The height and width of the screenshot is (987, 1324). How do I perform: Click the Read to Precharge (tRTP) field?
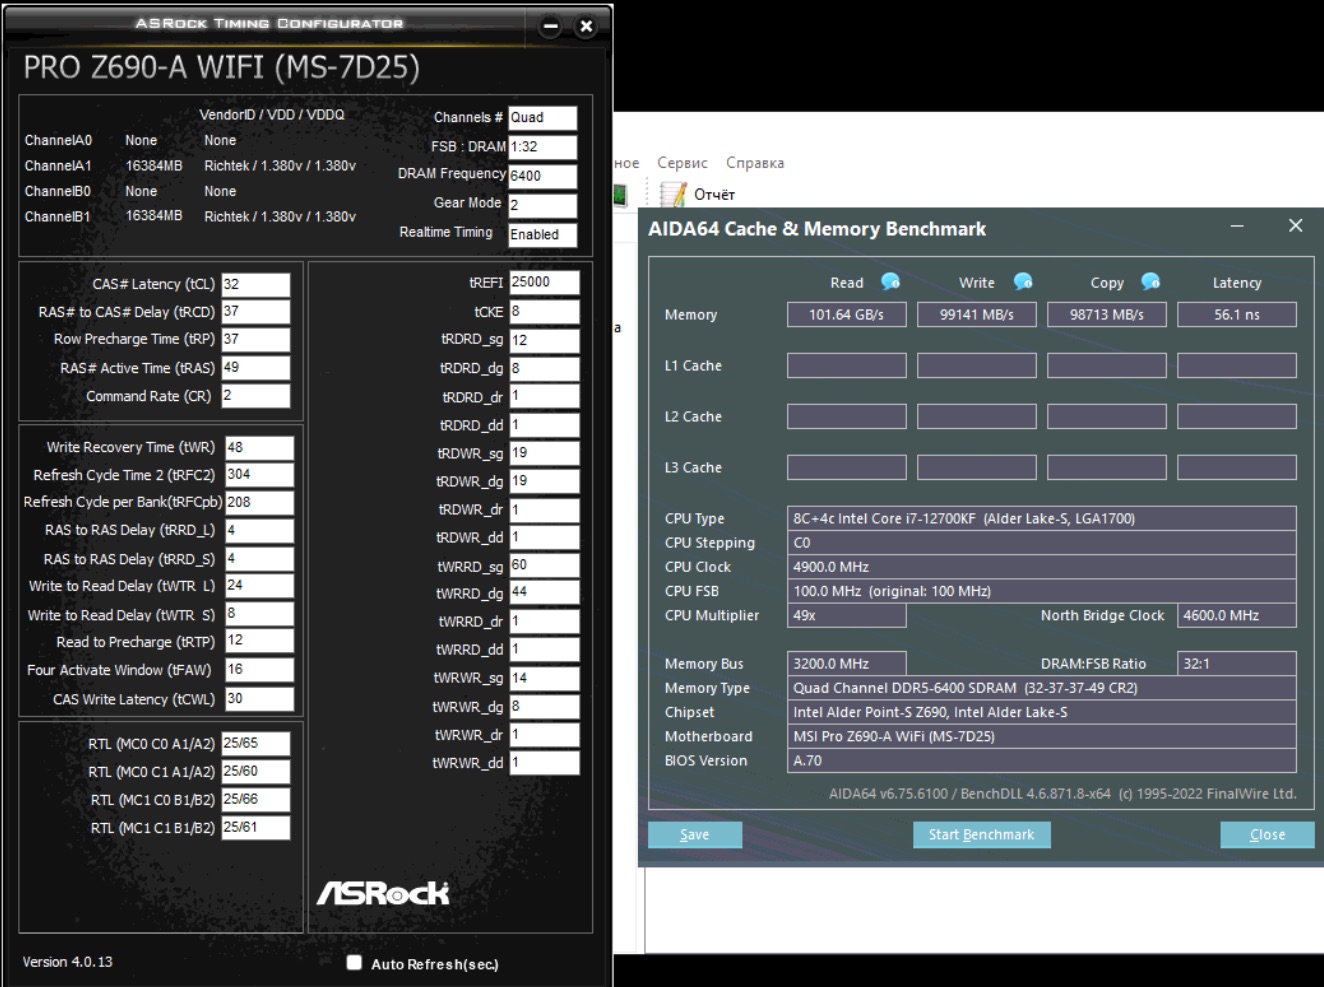(259, 641)
